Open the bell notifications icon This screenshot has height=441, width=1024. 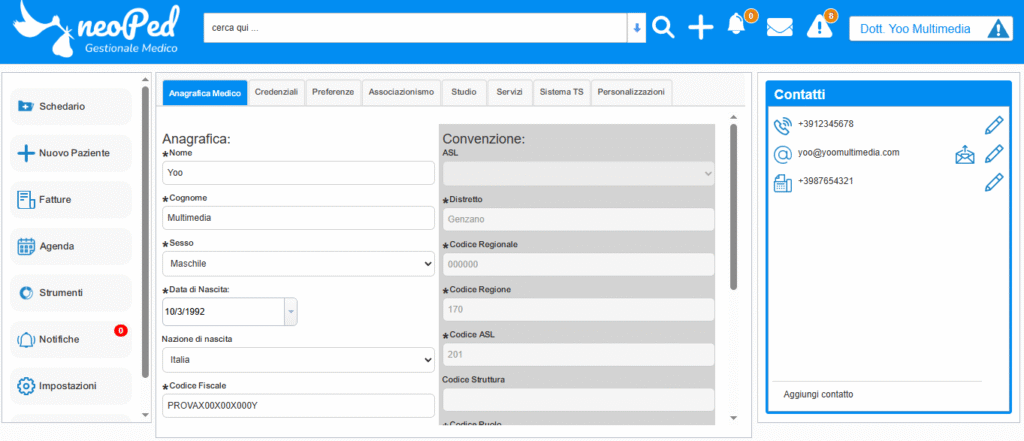pos(737,27)
